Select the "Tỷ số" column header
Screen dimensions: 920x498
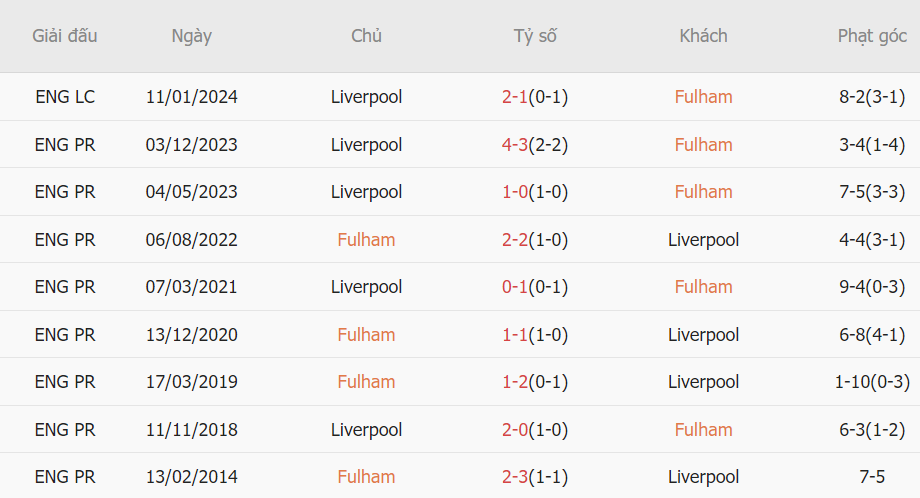click(535, 36)
